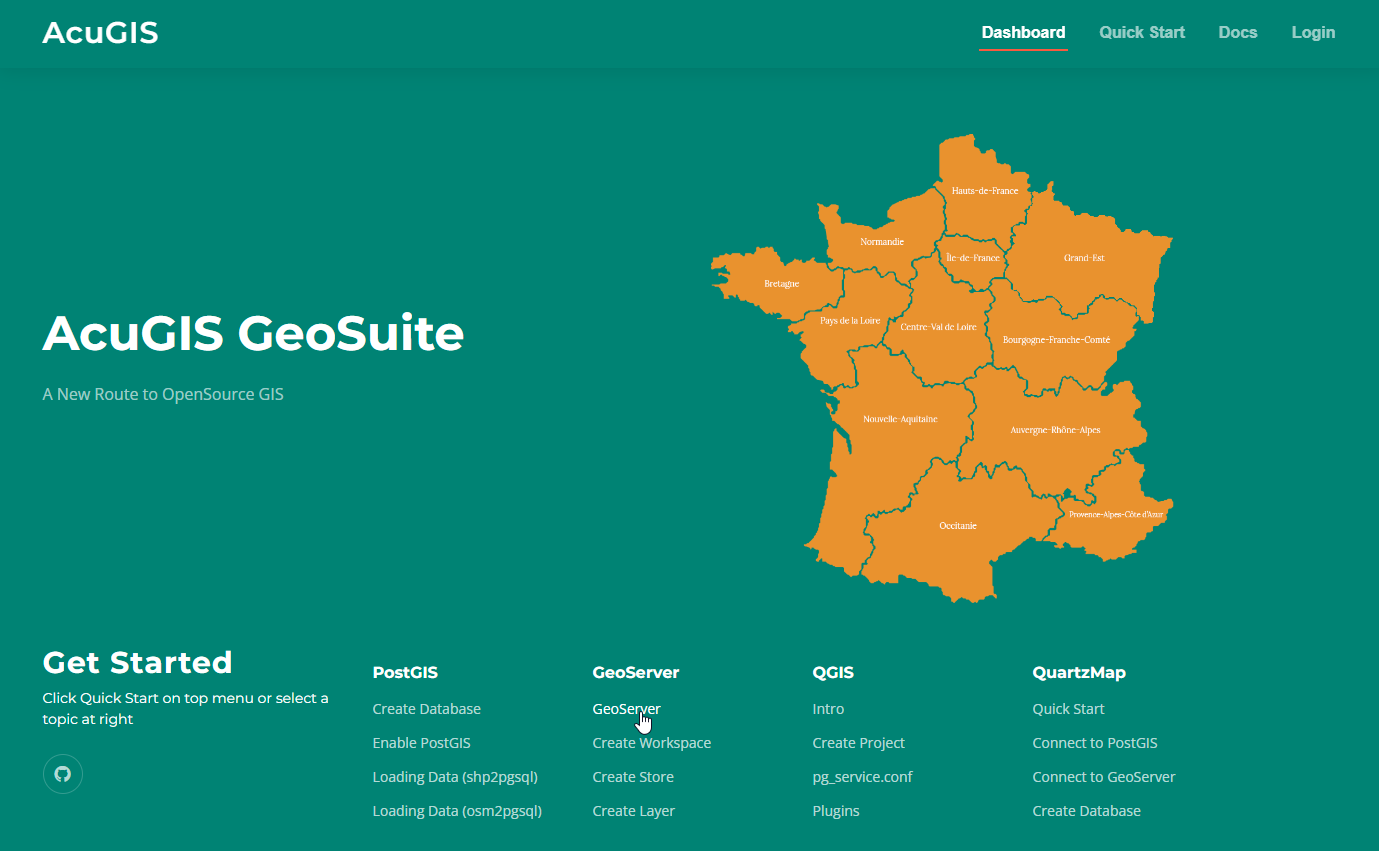Open the pg_service.conf link
The width and height of the screenshot is (1379, 851).
pyautogui.click(x=862, y=777)
